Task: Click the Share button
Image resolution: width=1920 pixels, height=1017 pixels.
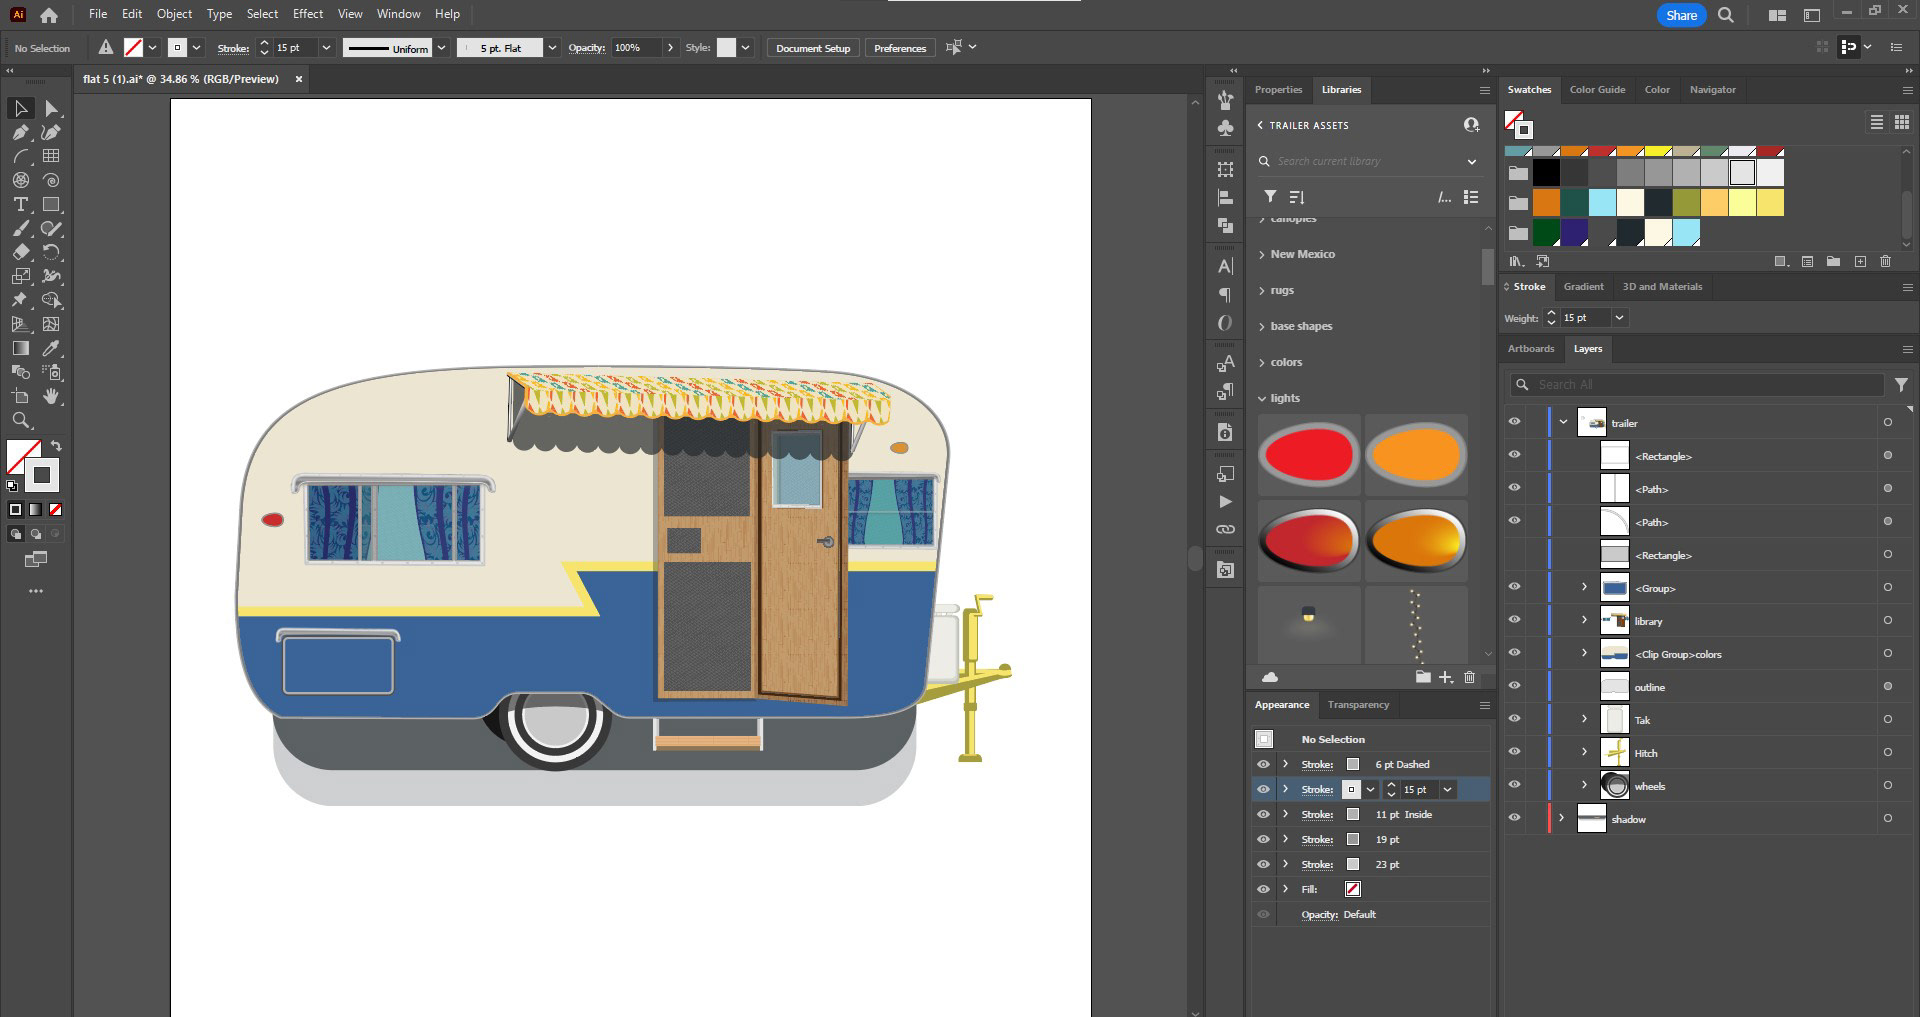Action: (x=1681, y=15)
